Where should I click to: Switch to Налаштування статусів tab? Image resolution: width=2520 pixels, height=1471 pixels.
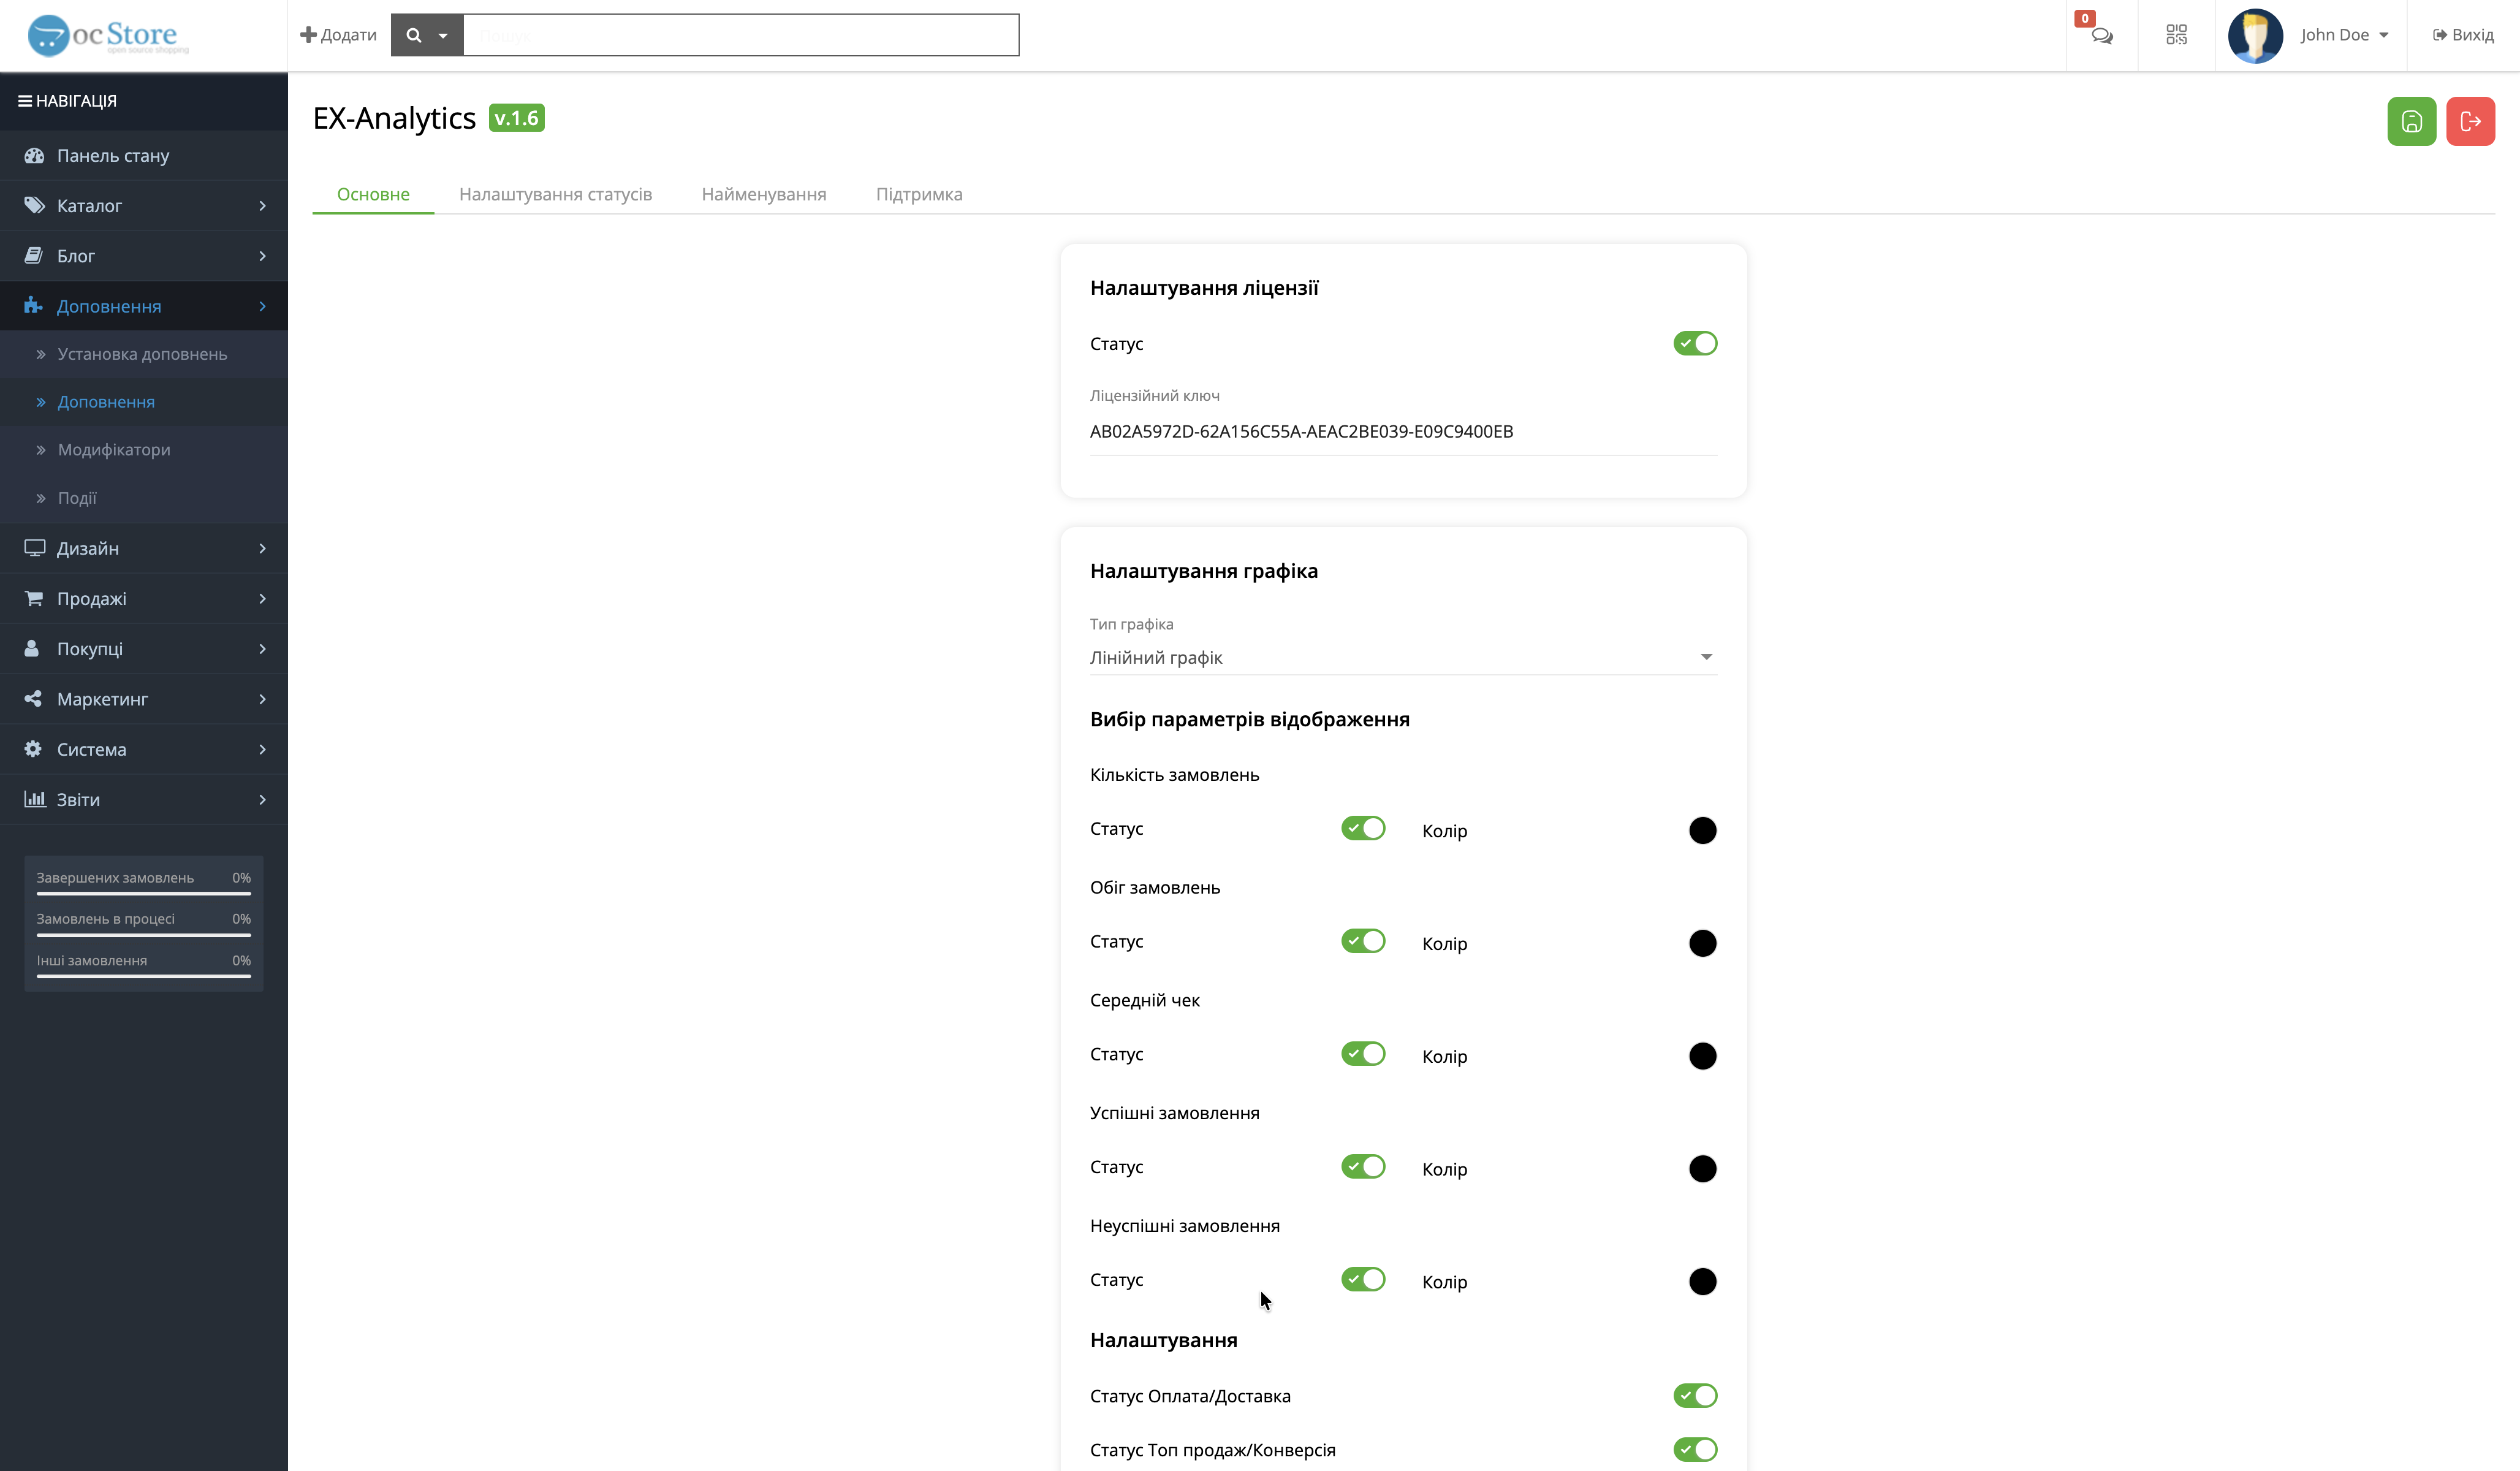point(555,194)
